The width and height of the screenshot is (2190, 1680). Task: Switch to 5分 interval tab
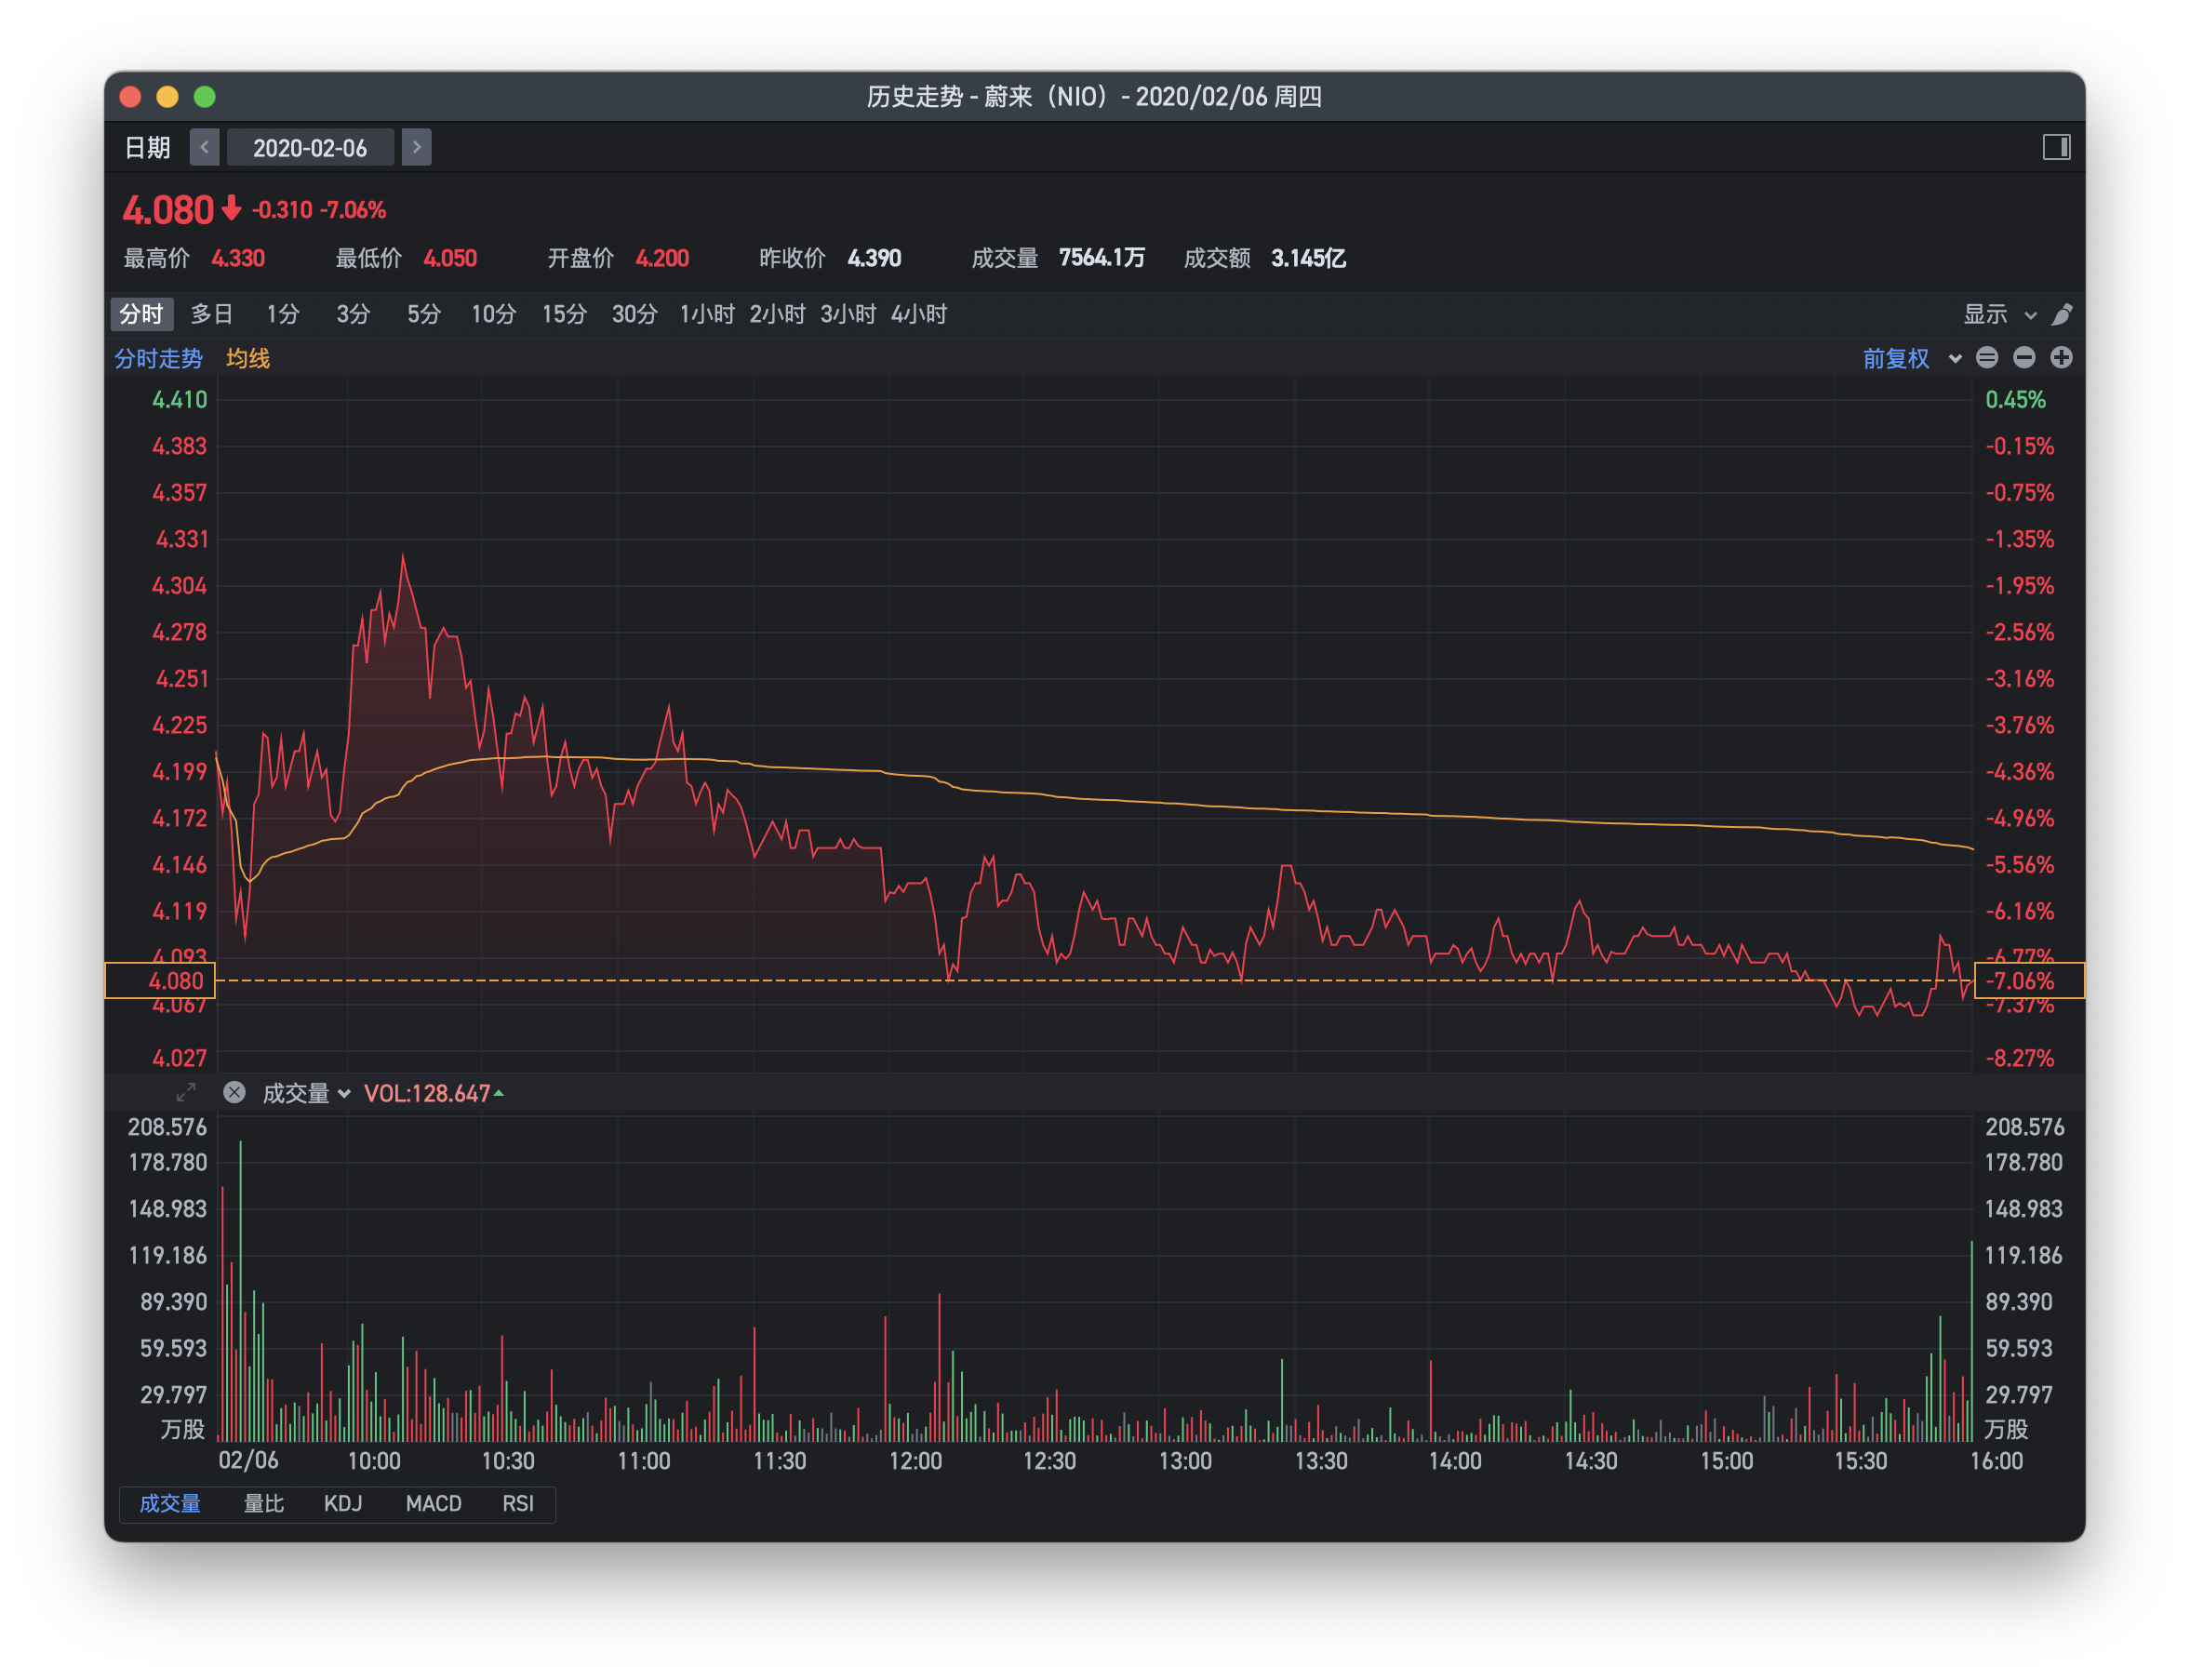point(423,314)
